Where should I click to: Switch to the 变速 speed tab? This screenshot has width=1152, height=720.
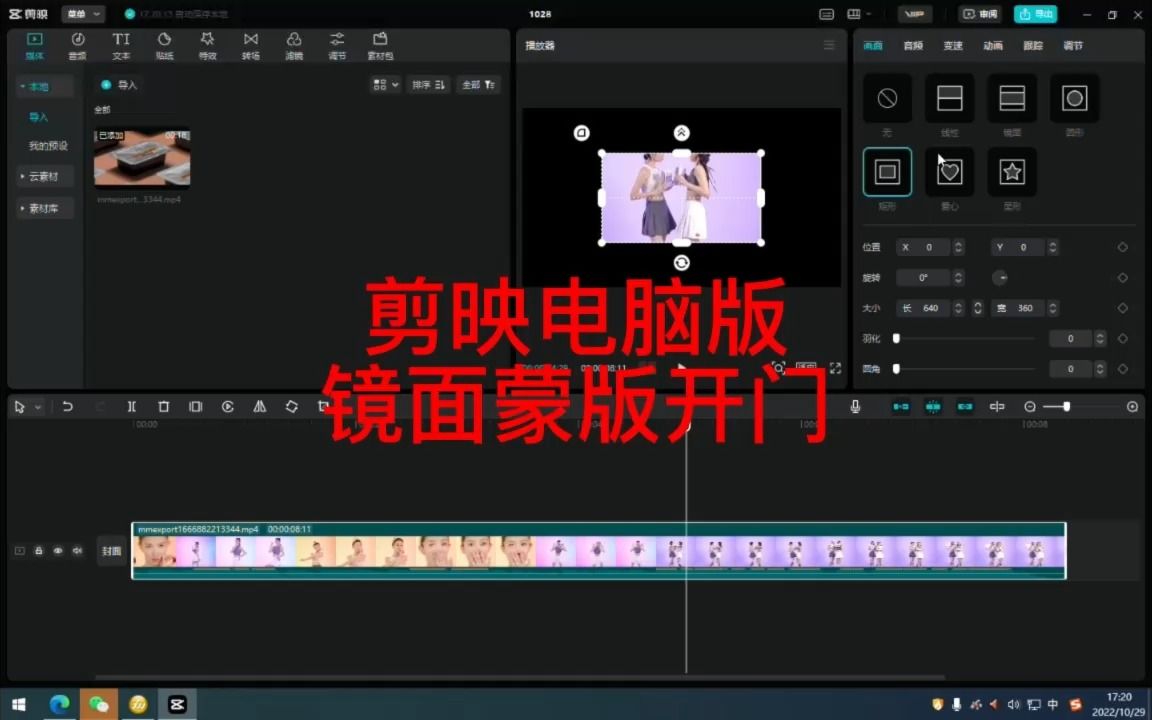click(952, 45)
